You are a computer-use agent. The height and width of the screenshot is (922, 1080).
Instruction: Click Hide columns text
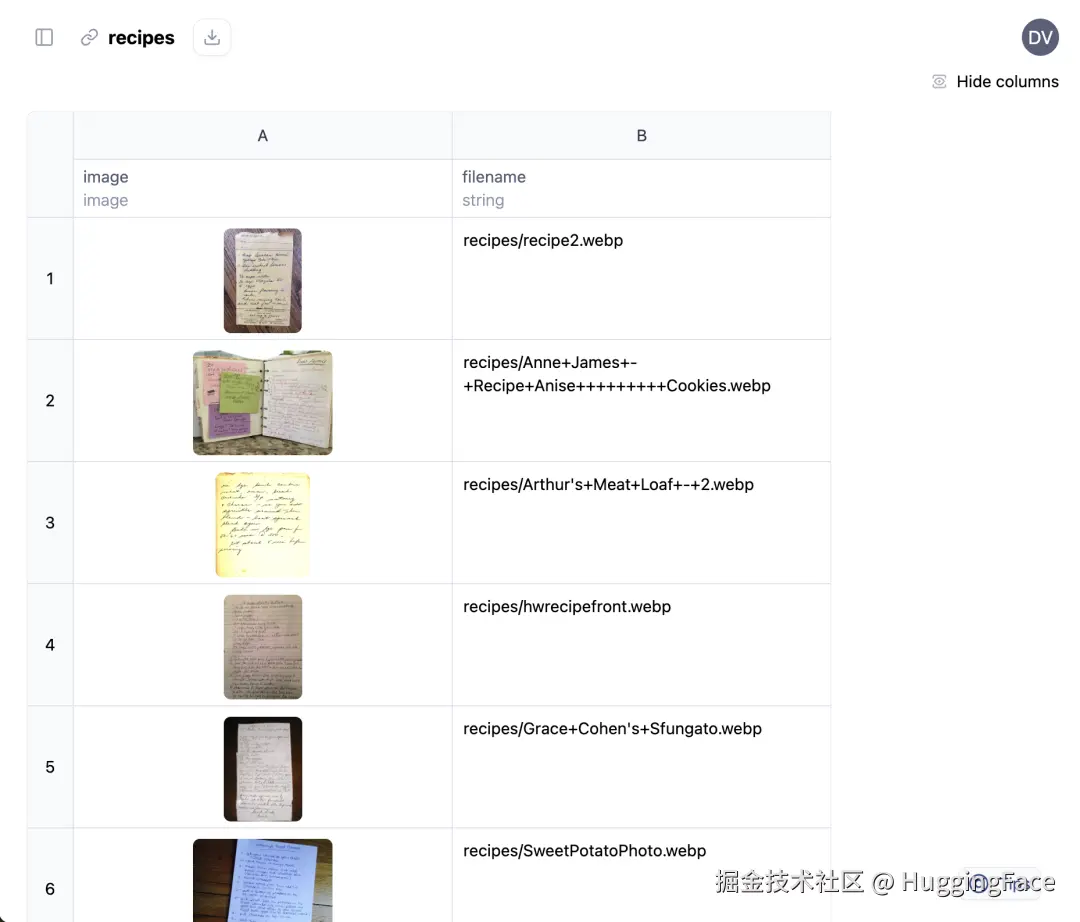1007,81
